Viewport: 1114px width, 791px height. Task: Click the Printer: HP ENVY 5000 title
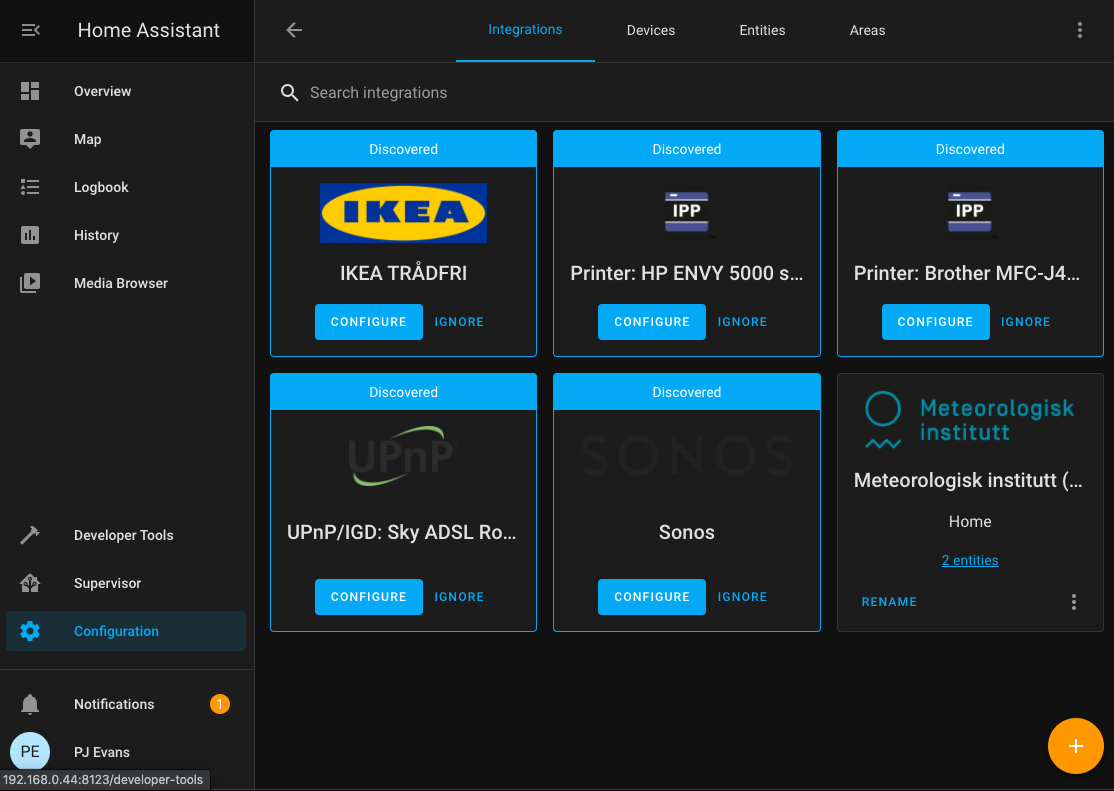686,273
